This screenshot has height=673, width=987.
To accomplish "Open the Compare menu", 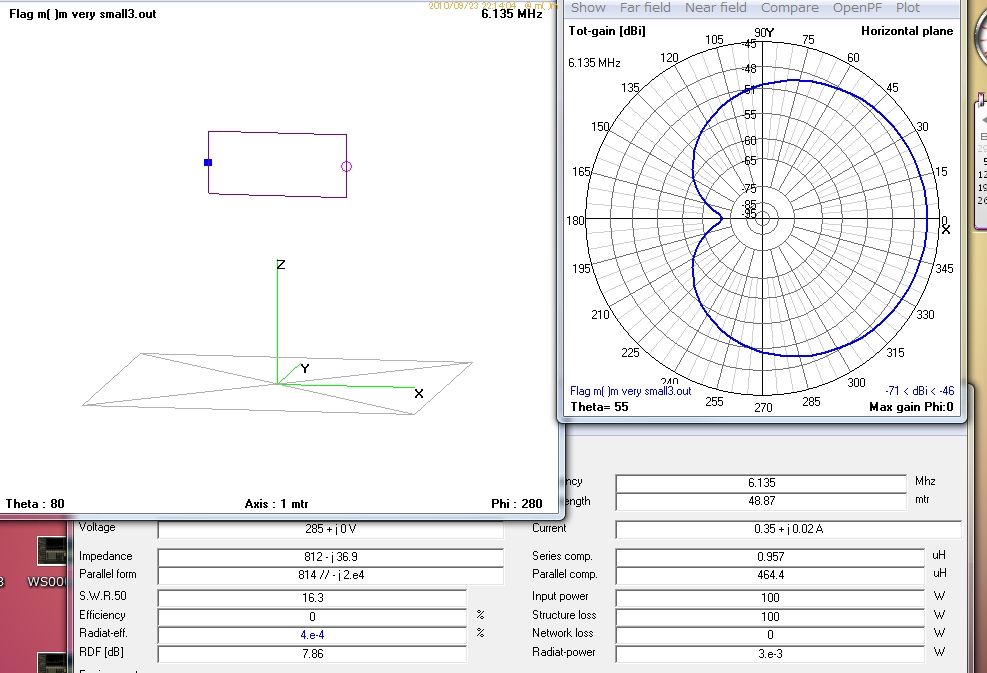I will [789, 8].
